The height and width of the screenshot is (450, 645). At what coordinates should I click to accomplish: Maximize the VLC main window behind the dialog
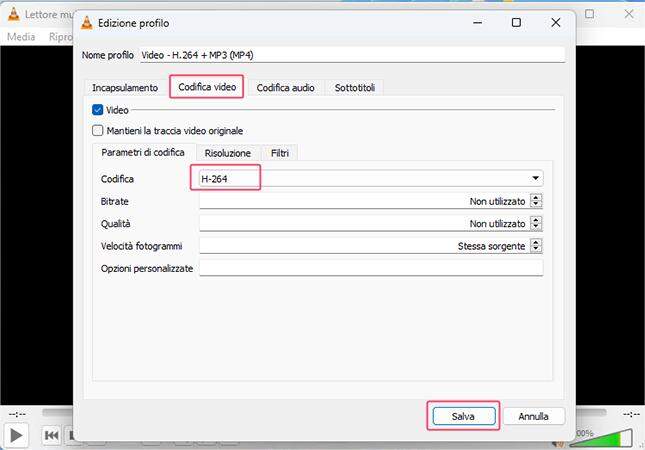(x=589, y=14)
